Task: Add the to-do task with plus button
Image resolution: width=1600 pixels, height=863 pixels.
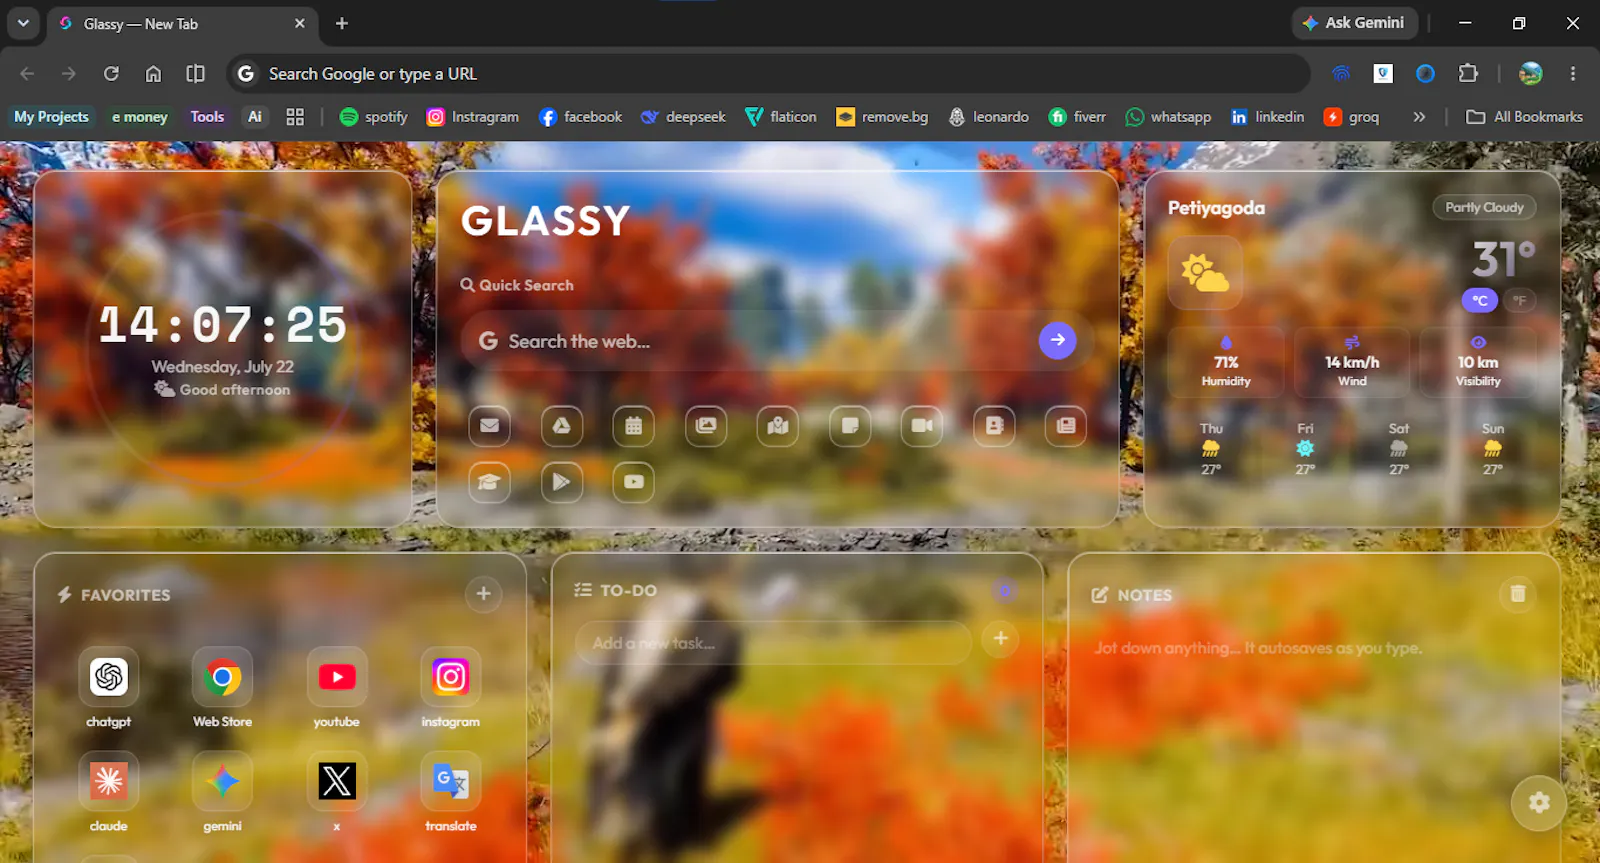Action: pos(1000,638)
